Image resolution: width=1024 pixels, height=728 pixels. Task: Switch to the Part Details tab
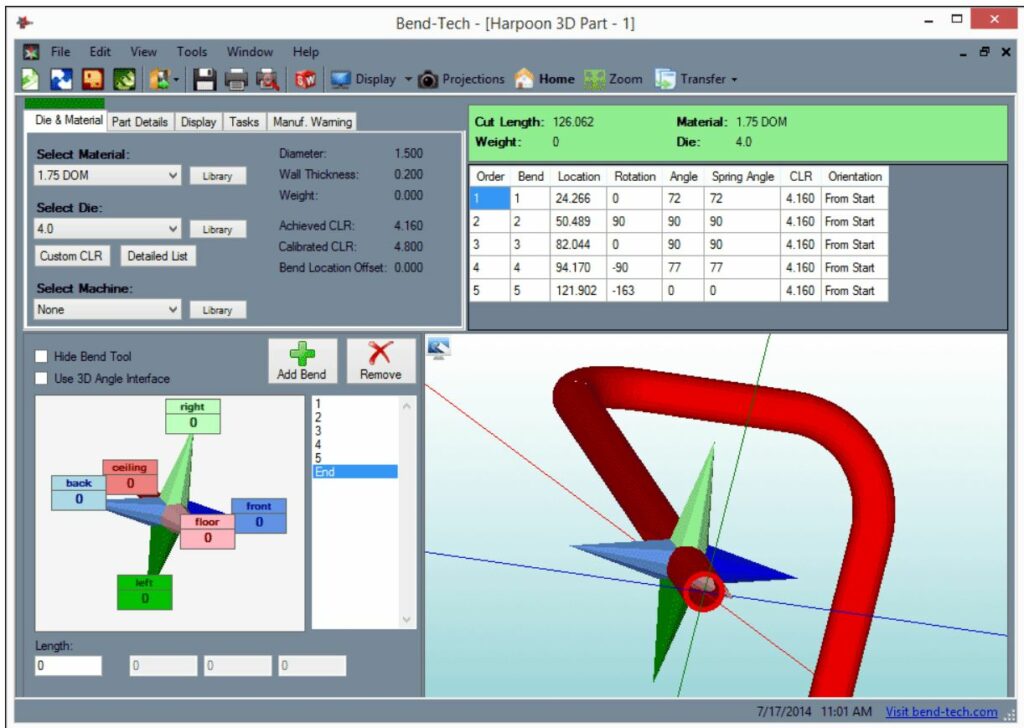tap(140, 121)
